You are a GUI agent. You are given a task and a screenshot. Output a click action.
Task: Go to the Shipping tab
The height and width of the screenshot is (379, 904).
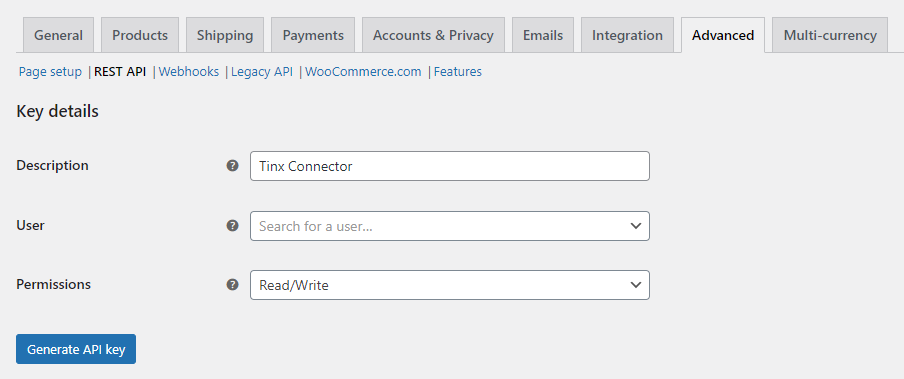point(225,35)
